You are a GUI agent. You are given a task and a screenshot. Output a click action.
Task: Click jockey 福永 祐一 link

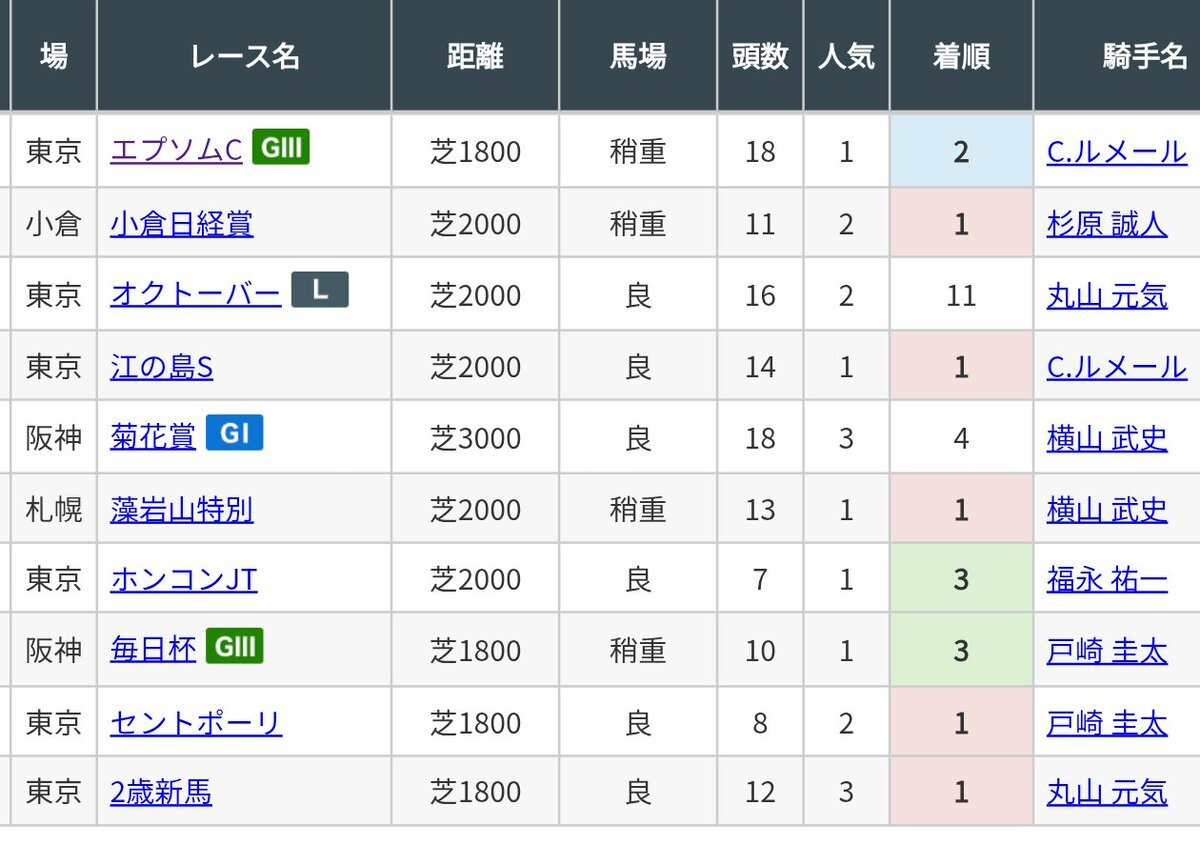(1107, 580)
